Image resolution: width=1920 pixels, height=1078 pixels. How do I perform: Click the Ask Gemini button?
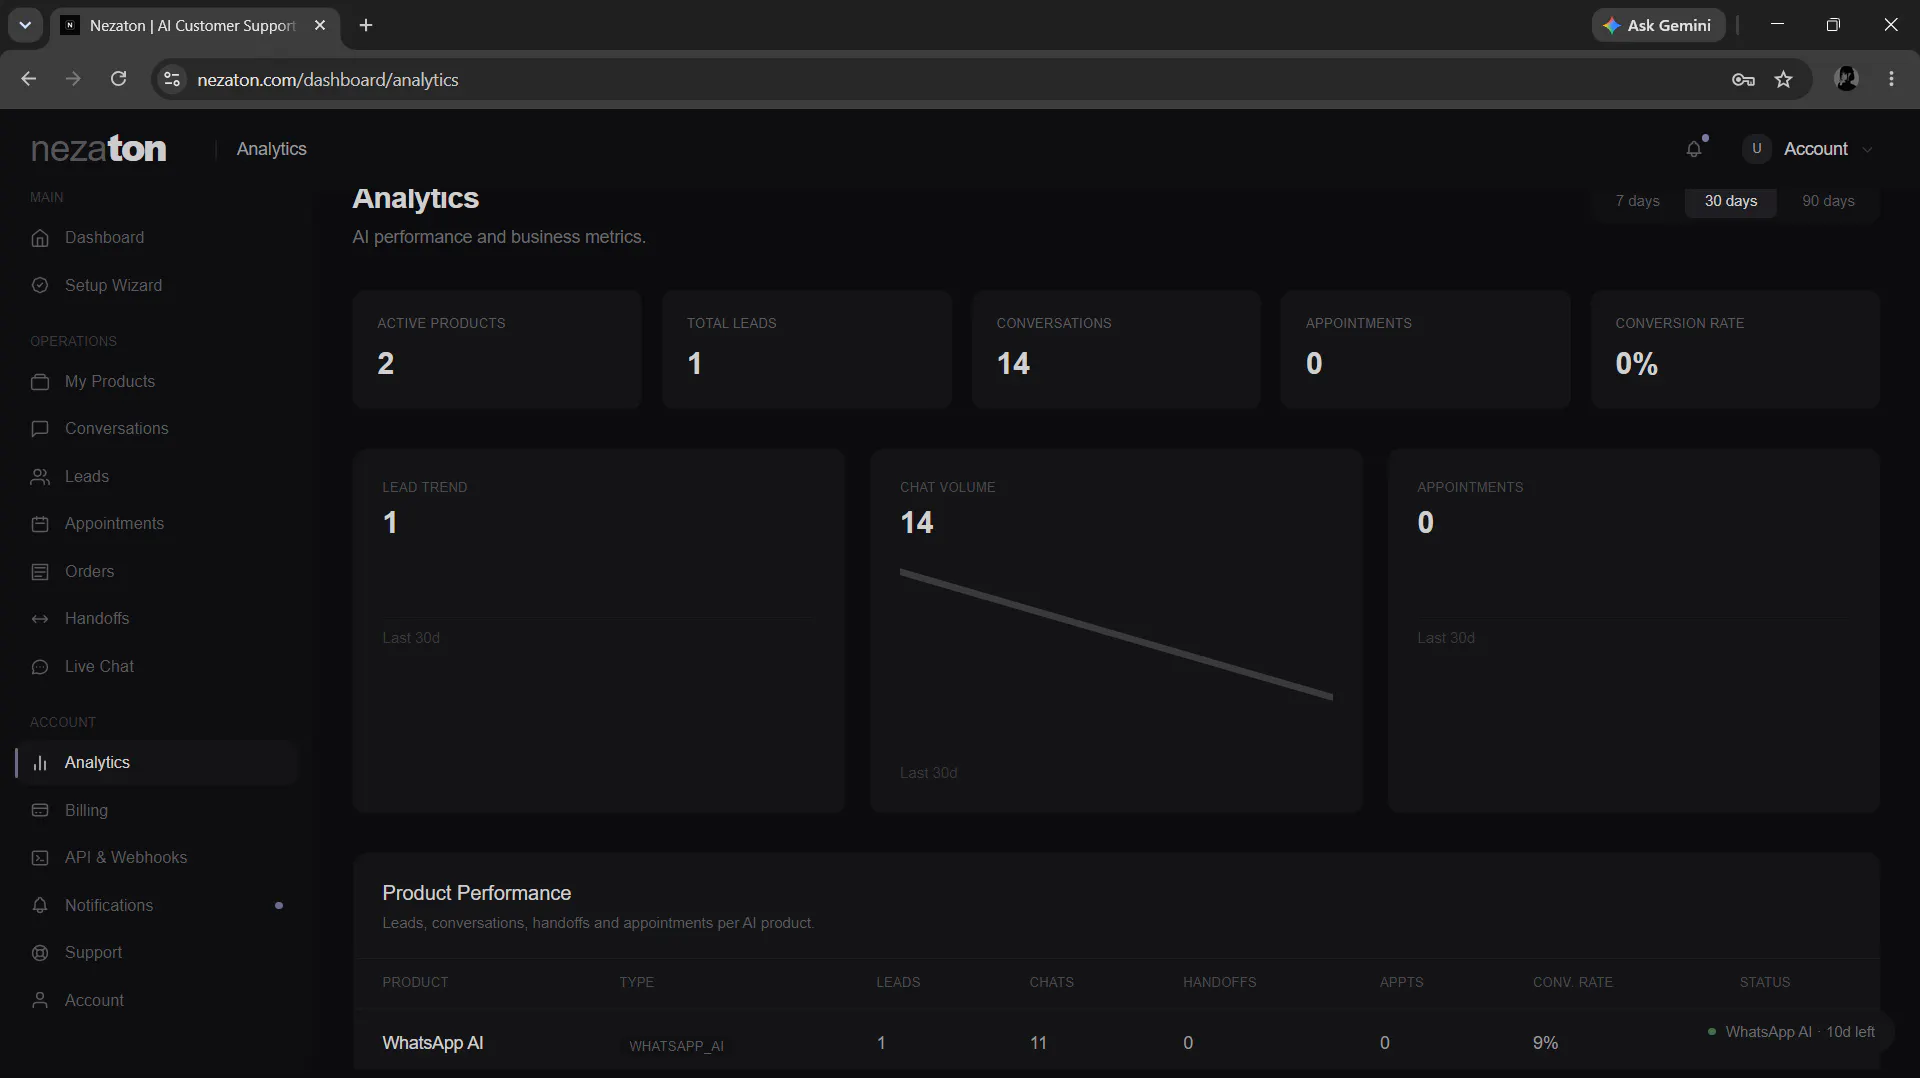[1658, 25]
